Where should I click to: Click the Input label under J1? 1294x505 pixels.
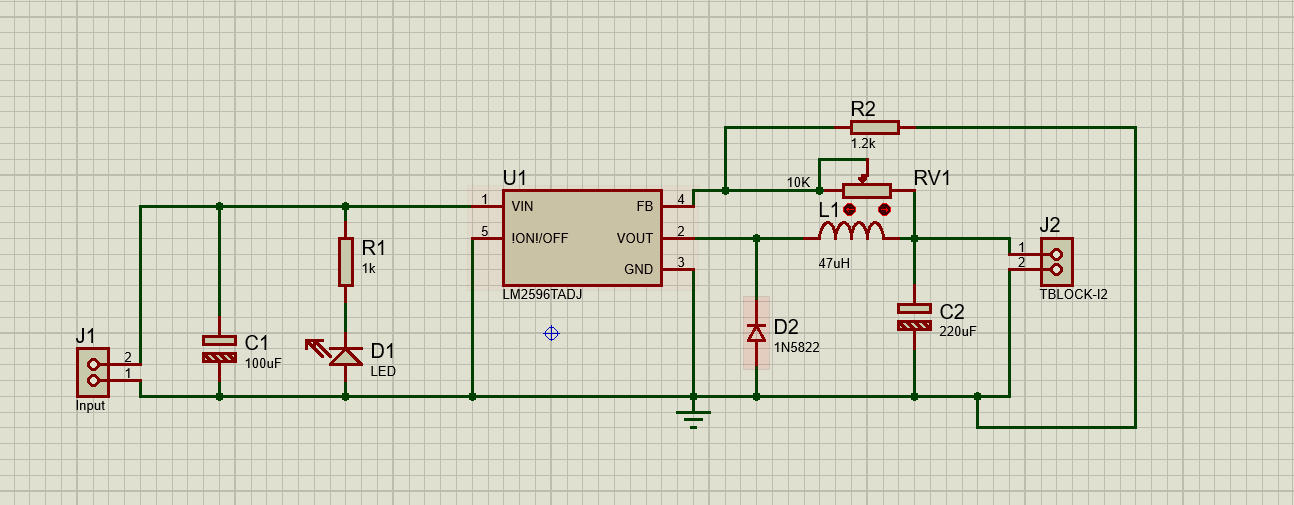tap(90, 406)
